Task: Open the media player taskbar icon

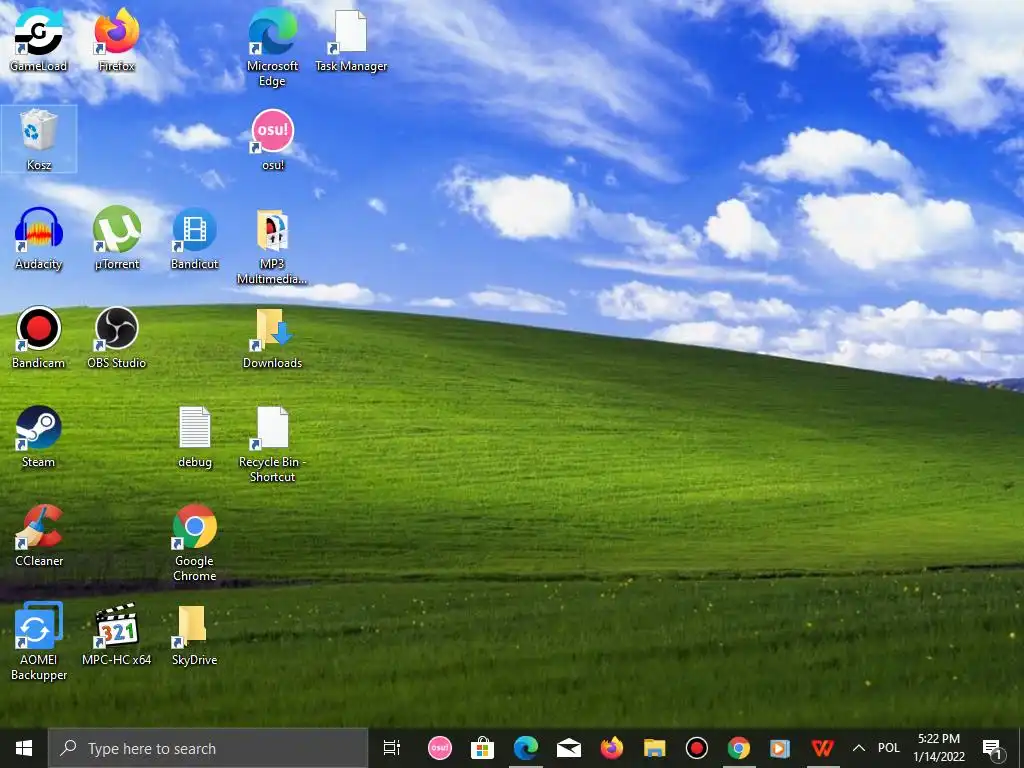Action: pyautogui.click(x=780, y=748)
